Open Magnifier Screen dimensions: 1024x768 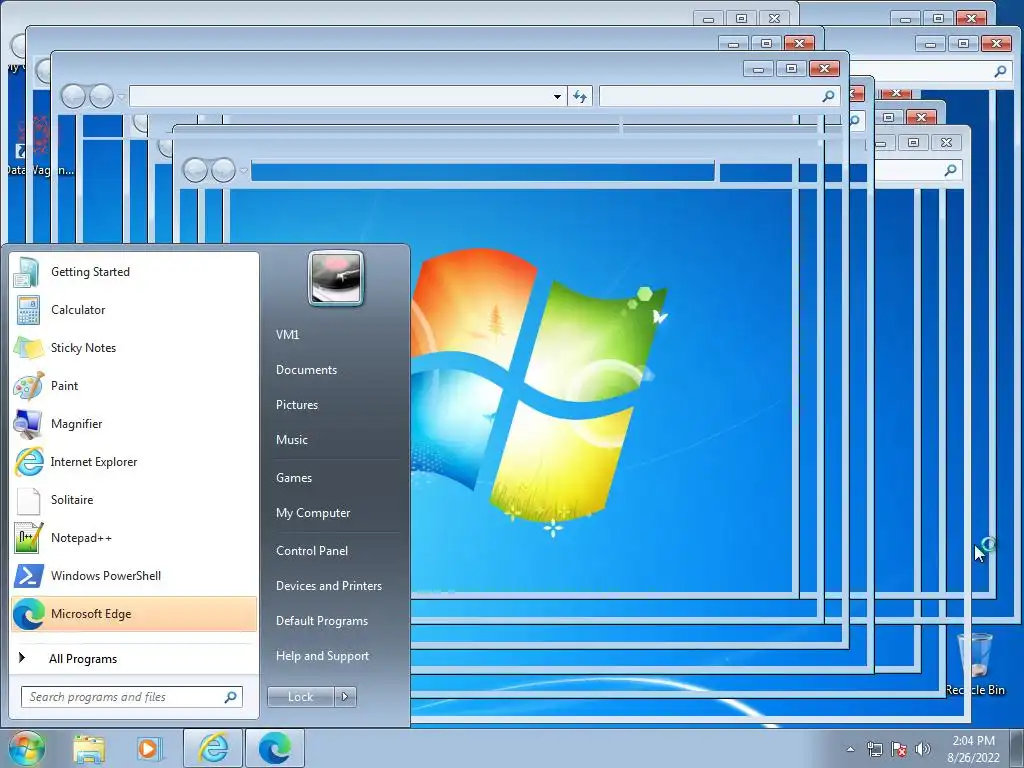click(135, 423)
